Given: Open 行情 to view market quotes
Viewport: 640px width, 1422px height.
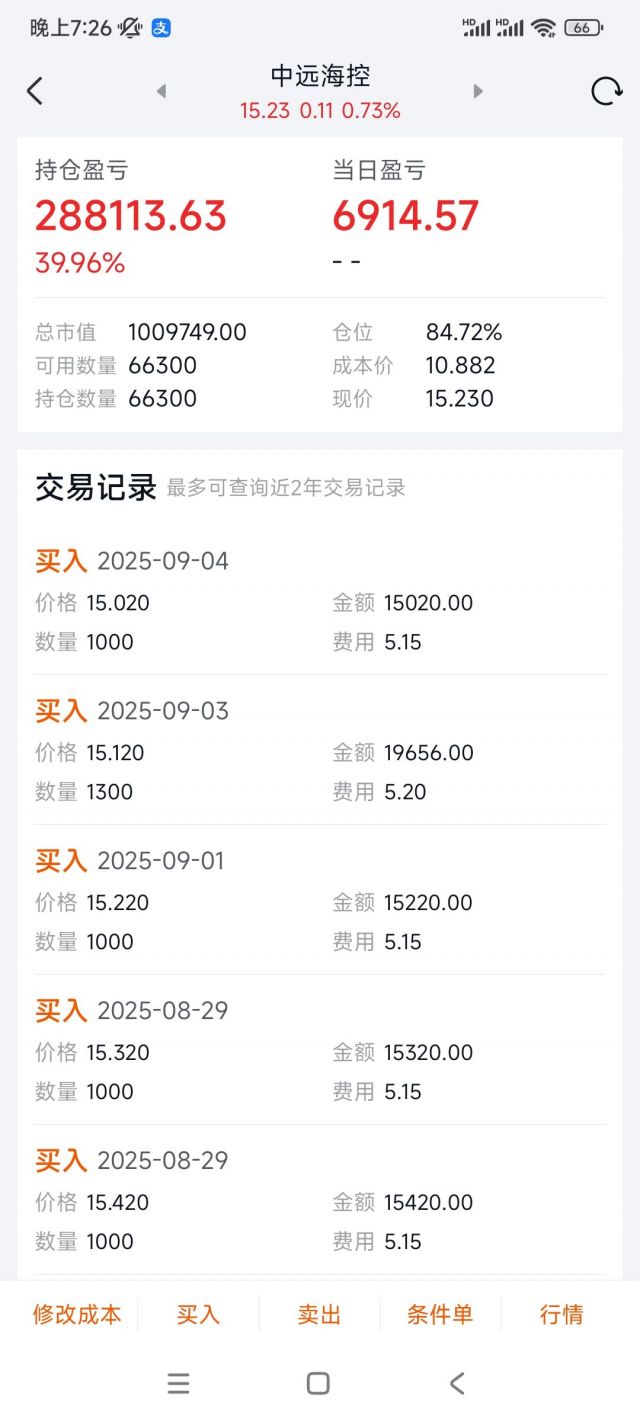Looking at the screenshot, I should click(x=561, y=1316).
